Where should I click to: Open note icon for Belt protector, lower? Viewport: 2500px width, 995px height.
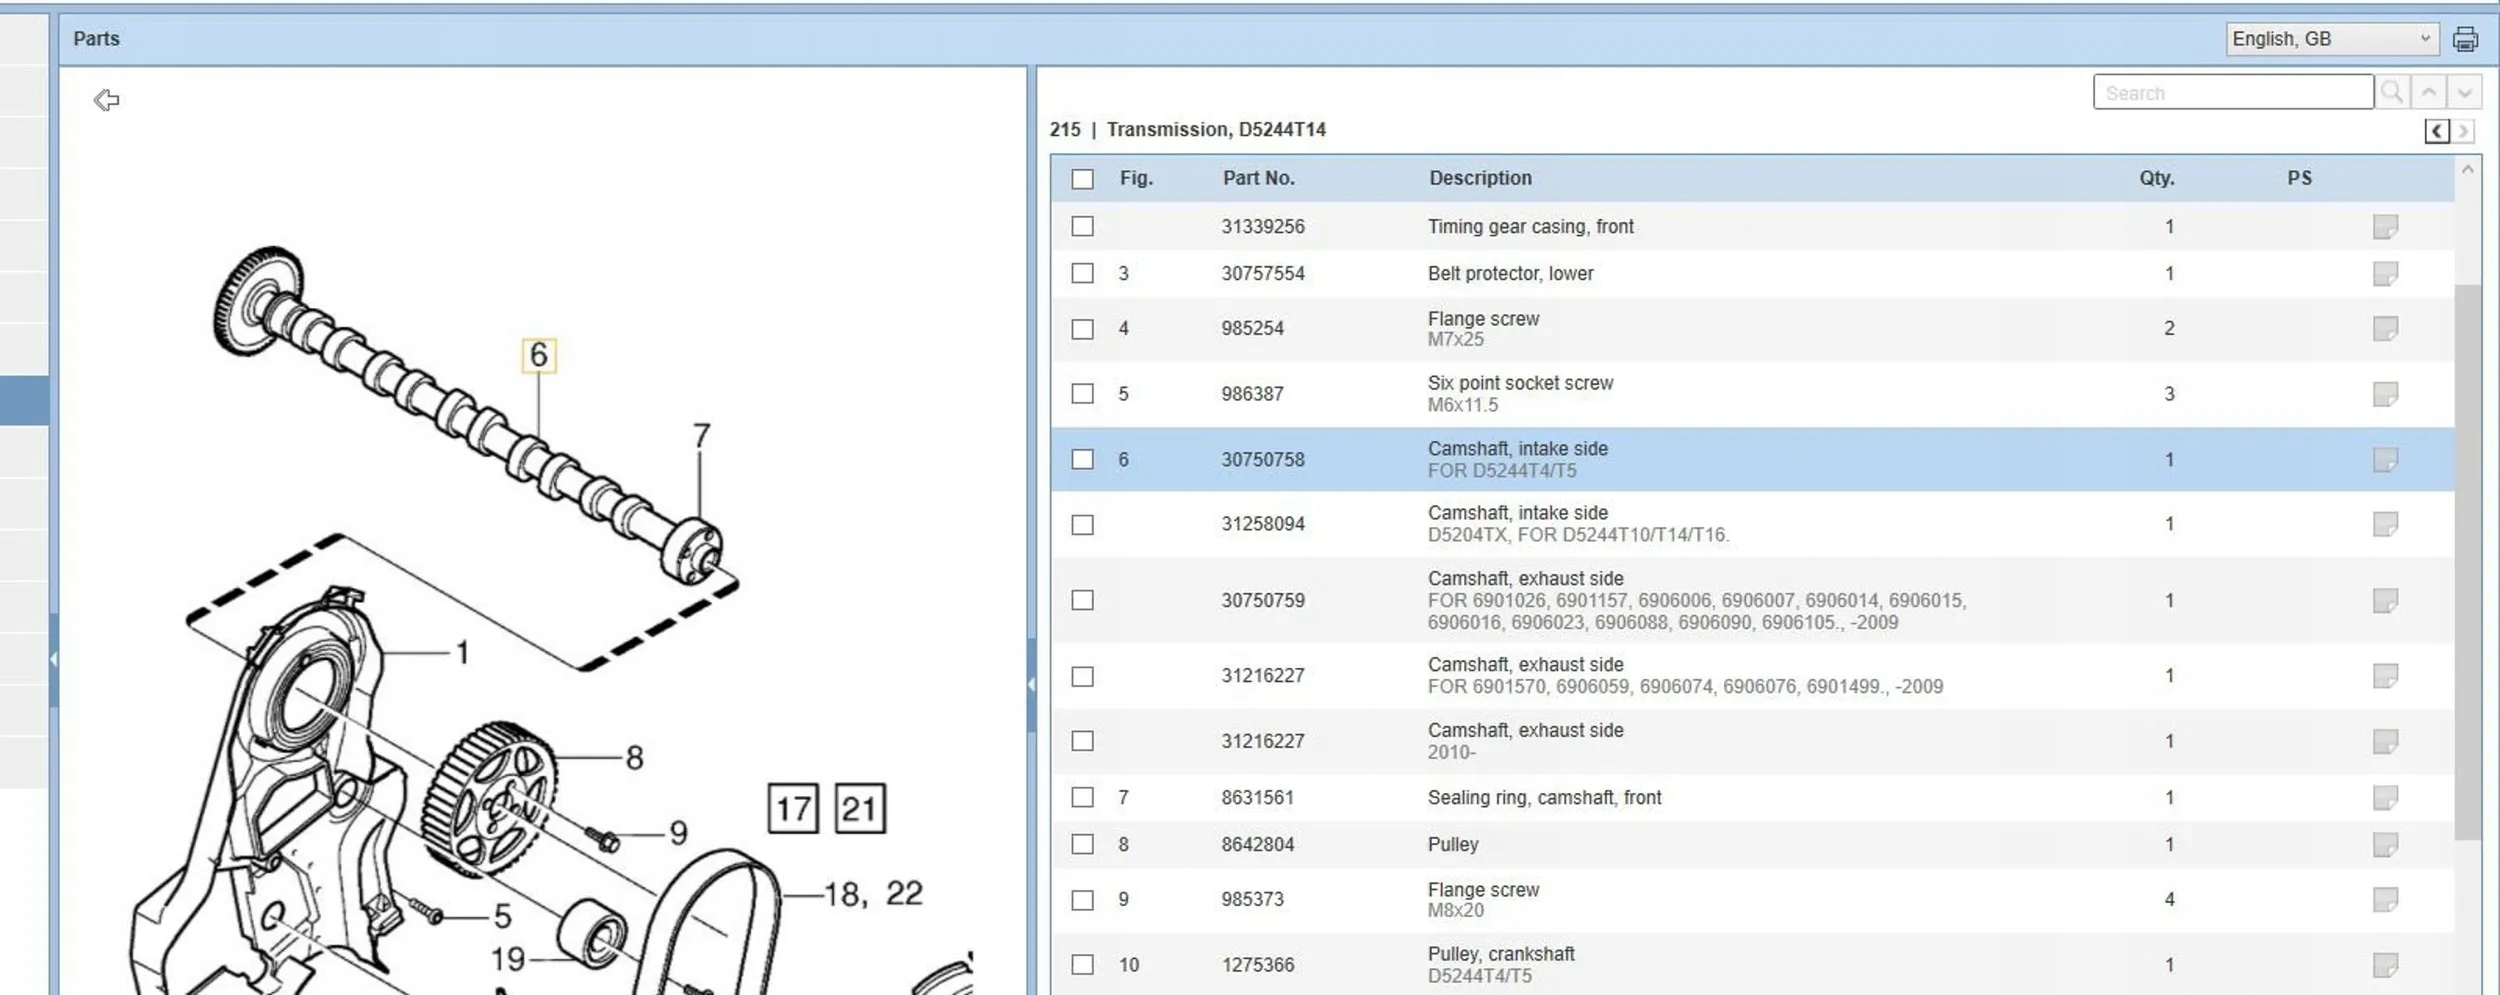tap(2385, 274)
